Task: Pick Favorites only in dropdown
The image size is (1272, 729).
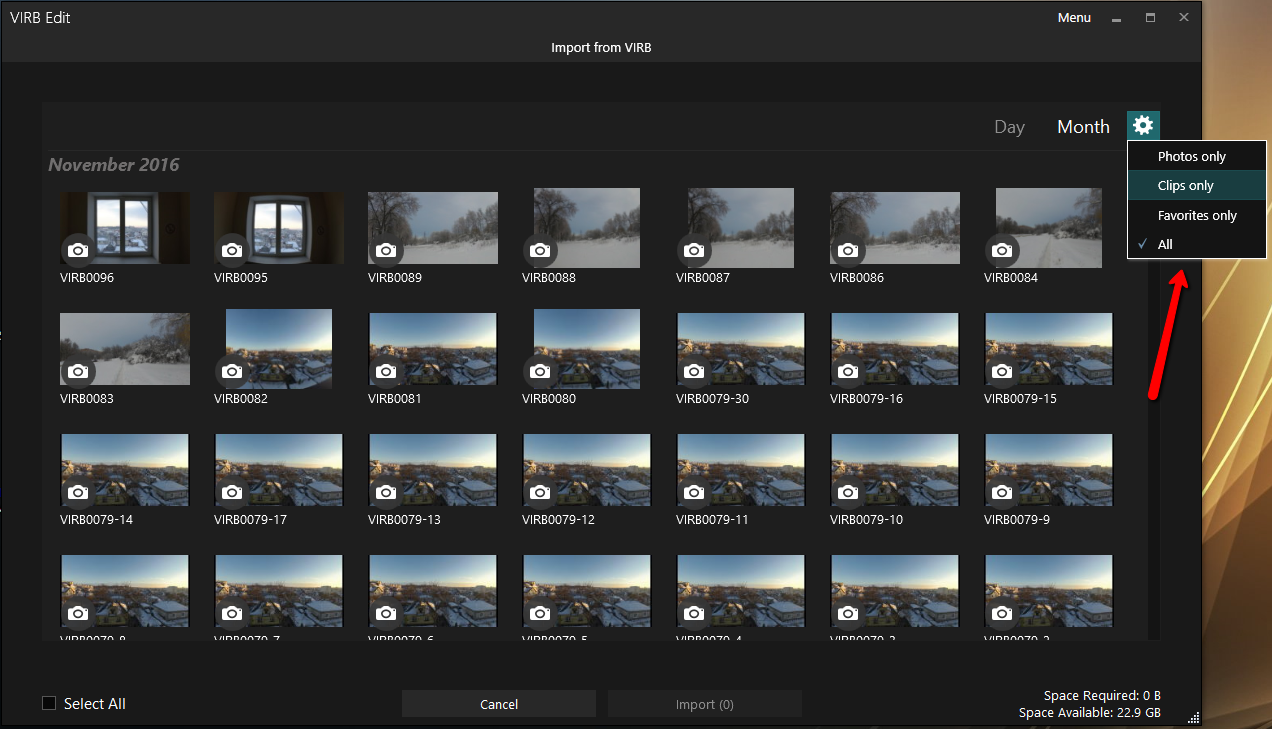Action: pyautogui.click(x=1196, y=216)
